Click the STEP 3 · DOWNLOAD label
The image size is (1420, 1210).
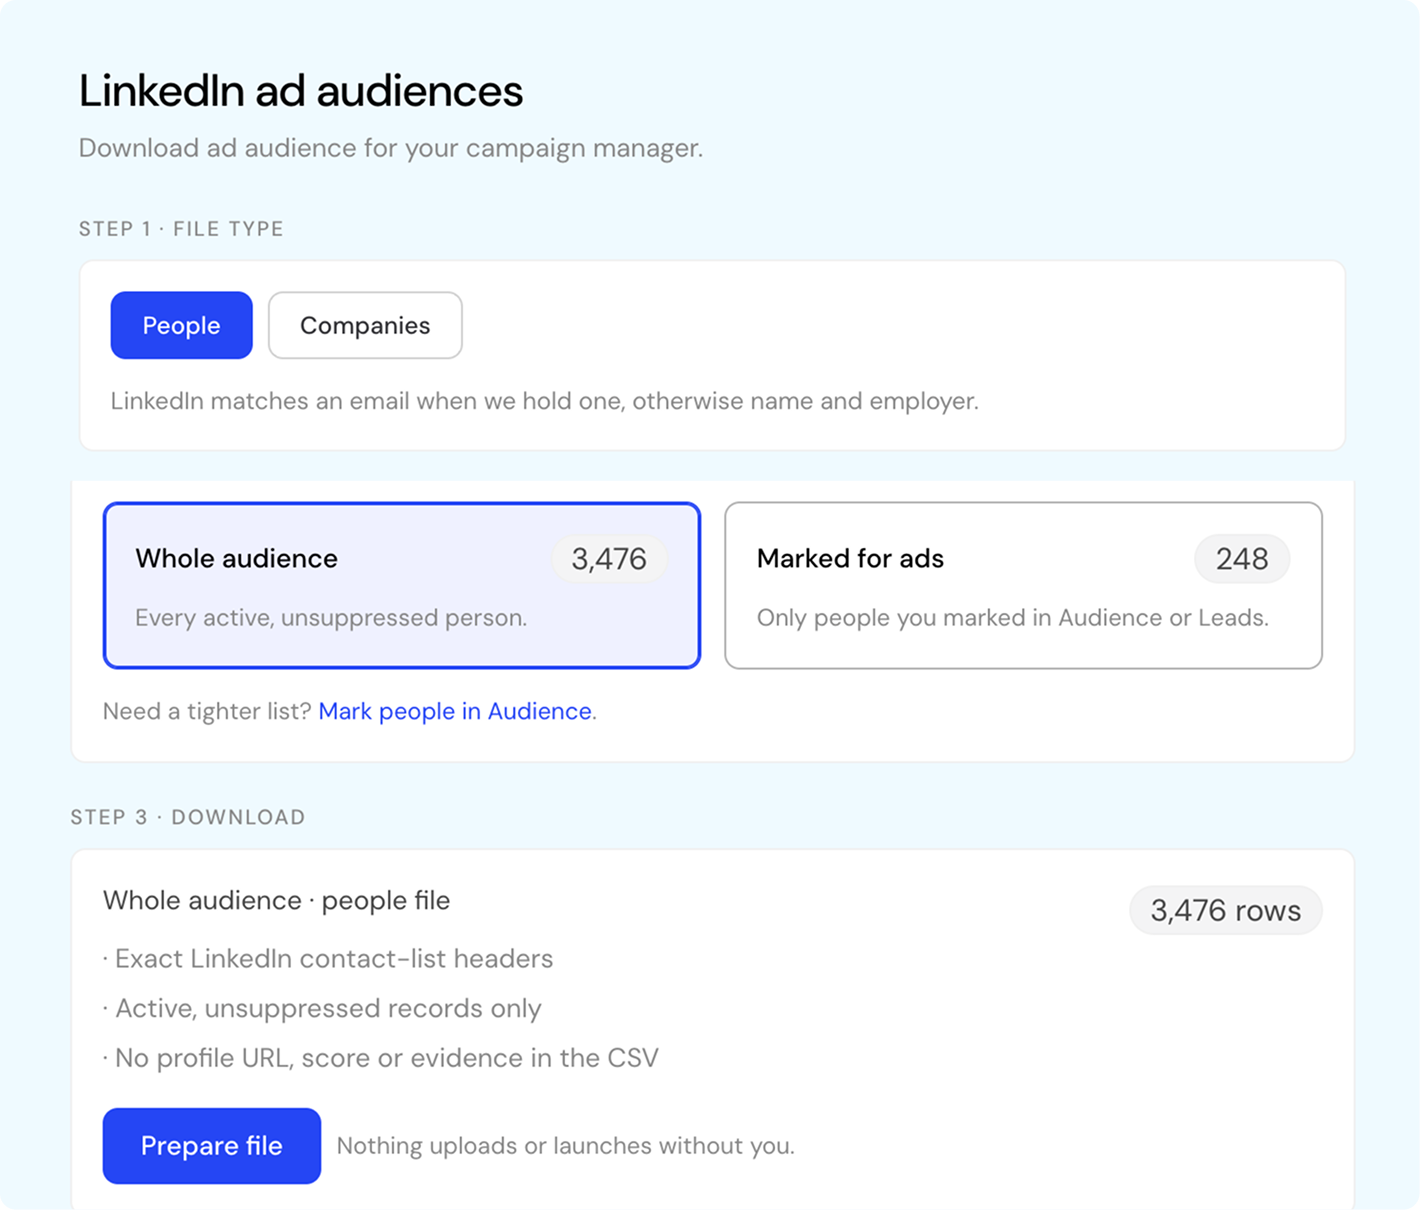(x=188, y=817)
